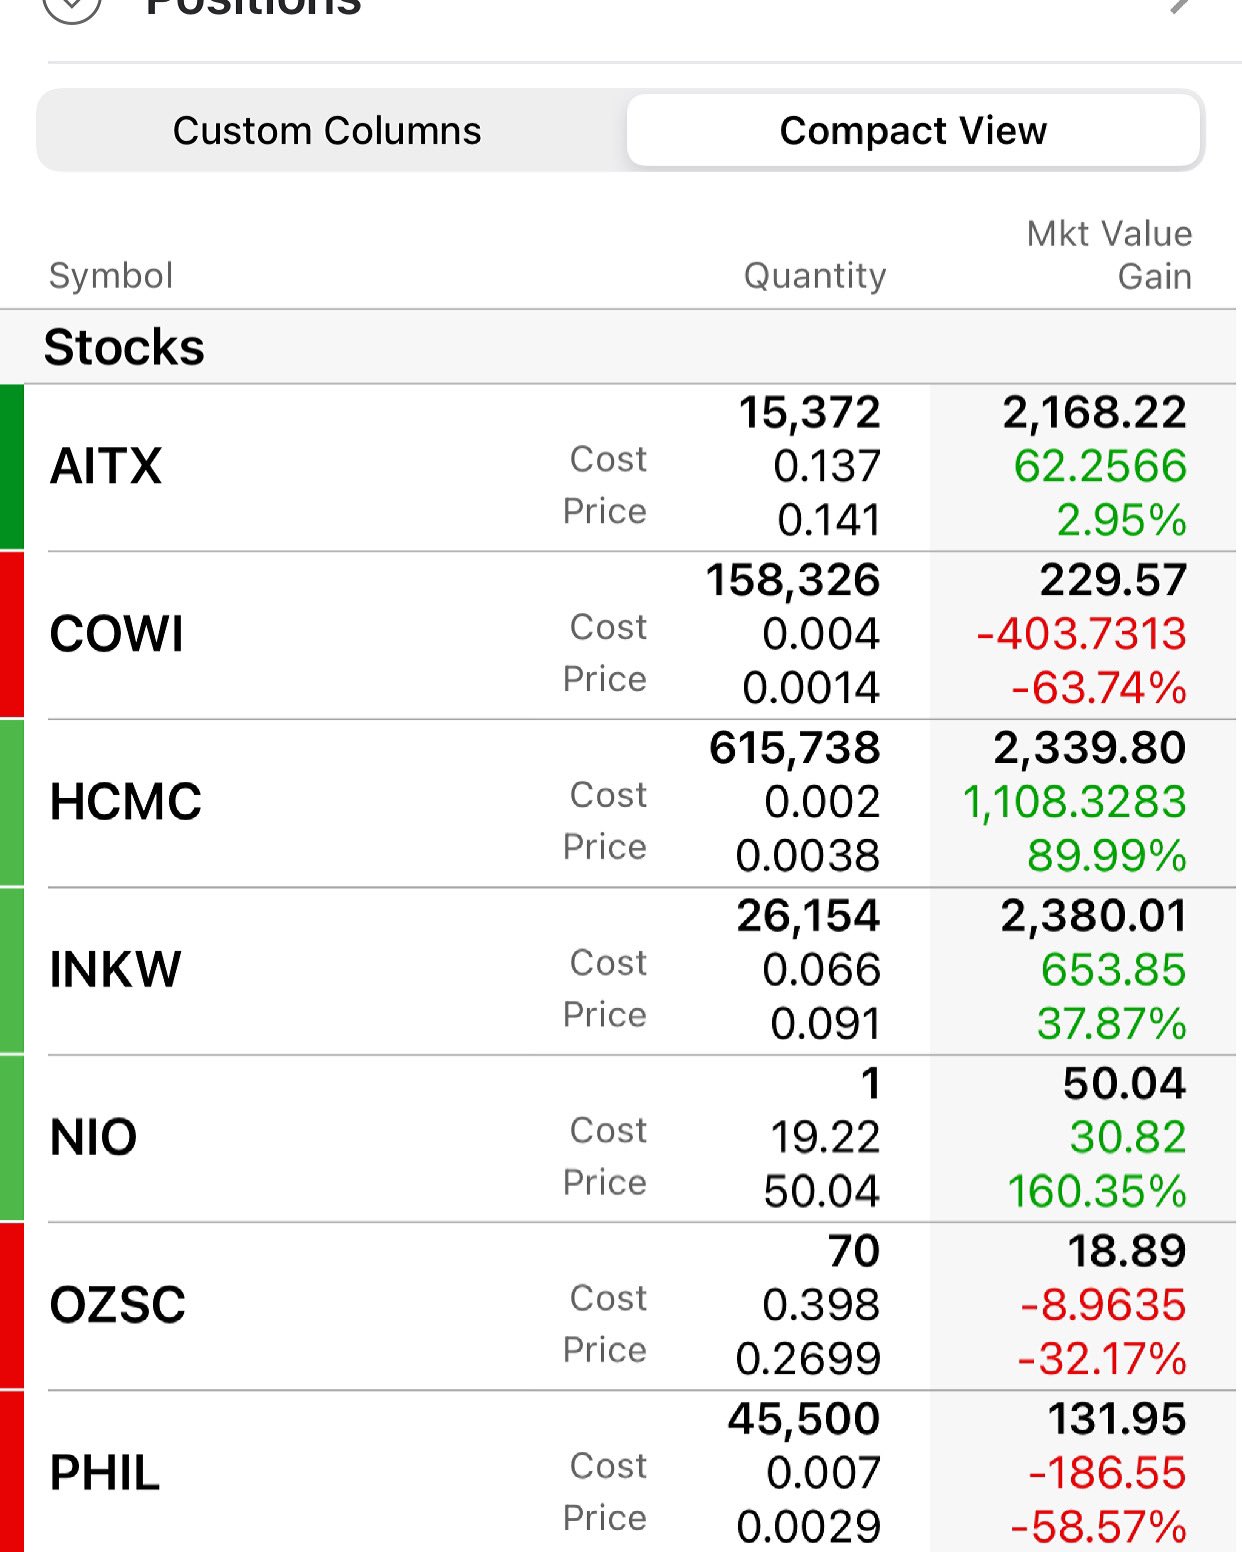The image size is (1242, 1552).
Task: Select OZSC market value 18.89
Action: pos(1127,1251)
